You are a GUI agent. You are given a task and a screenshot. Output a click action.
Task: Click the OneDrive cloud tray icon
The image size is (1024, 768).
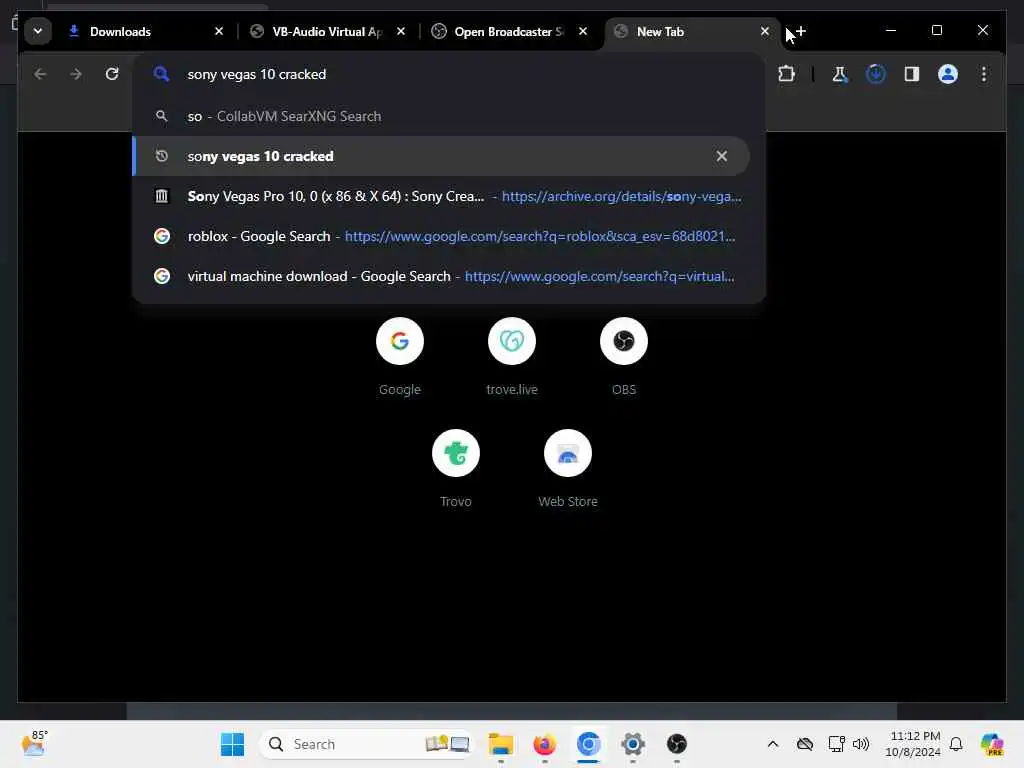[x=805, y=744]
